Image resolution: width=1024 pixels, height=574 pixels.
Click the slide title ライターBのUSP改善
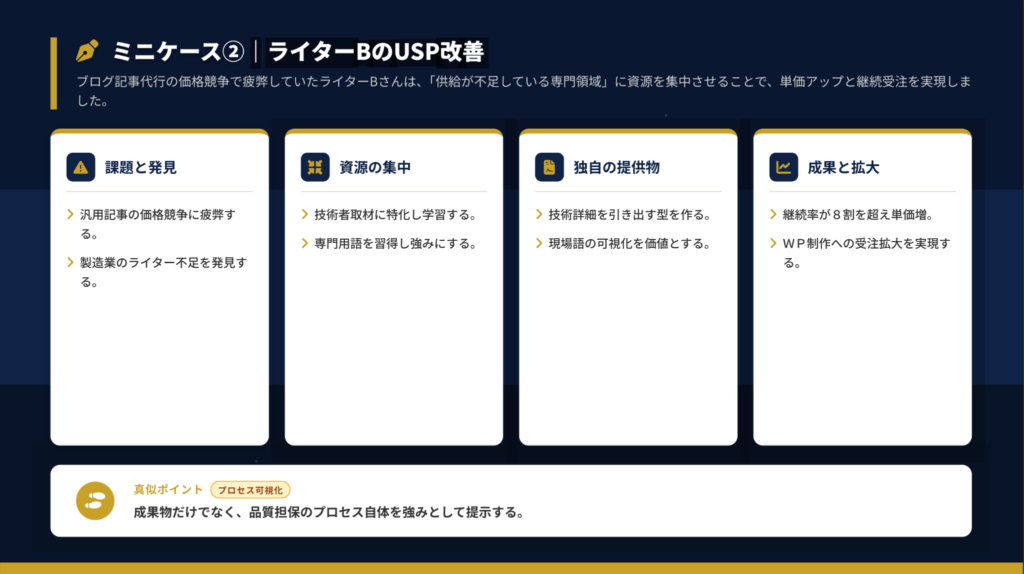[376, 51]
